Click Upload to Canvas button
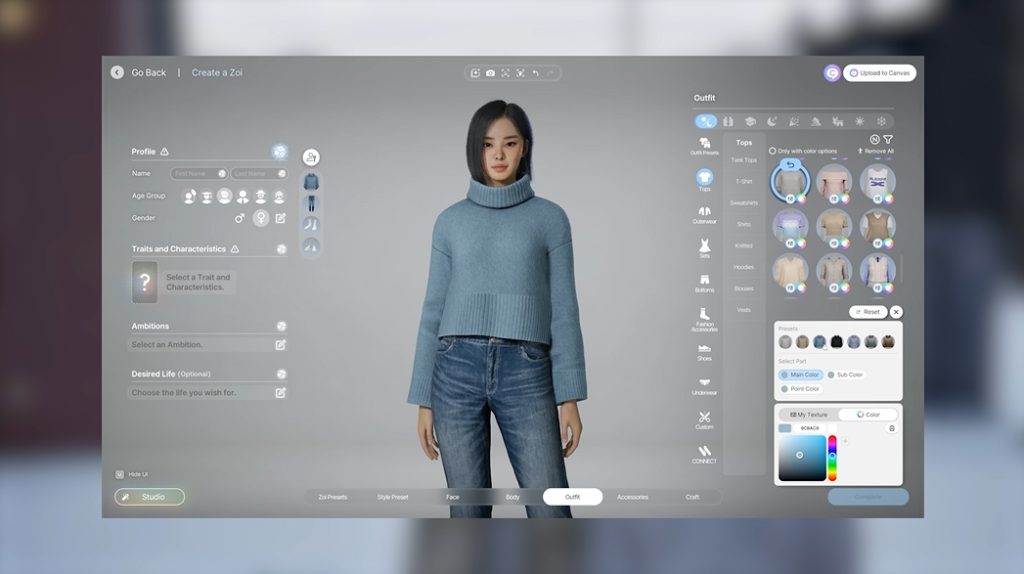The image size is (1024, 574). [x=880, y=73]
